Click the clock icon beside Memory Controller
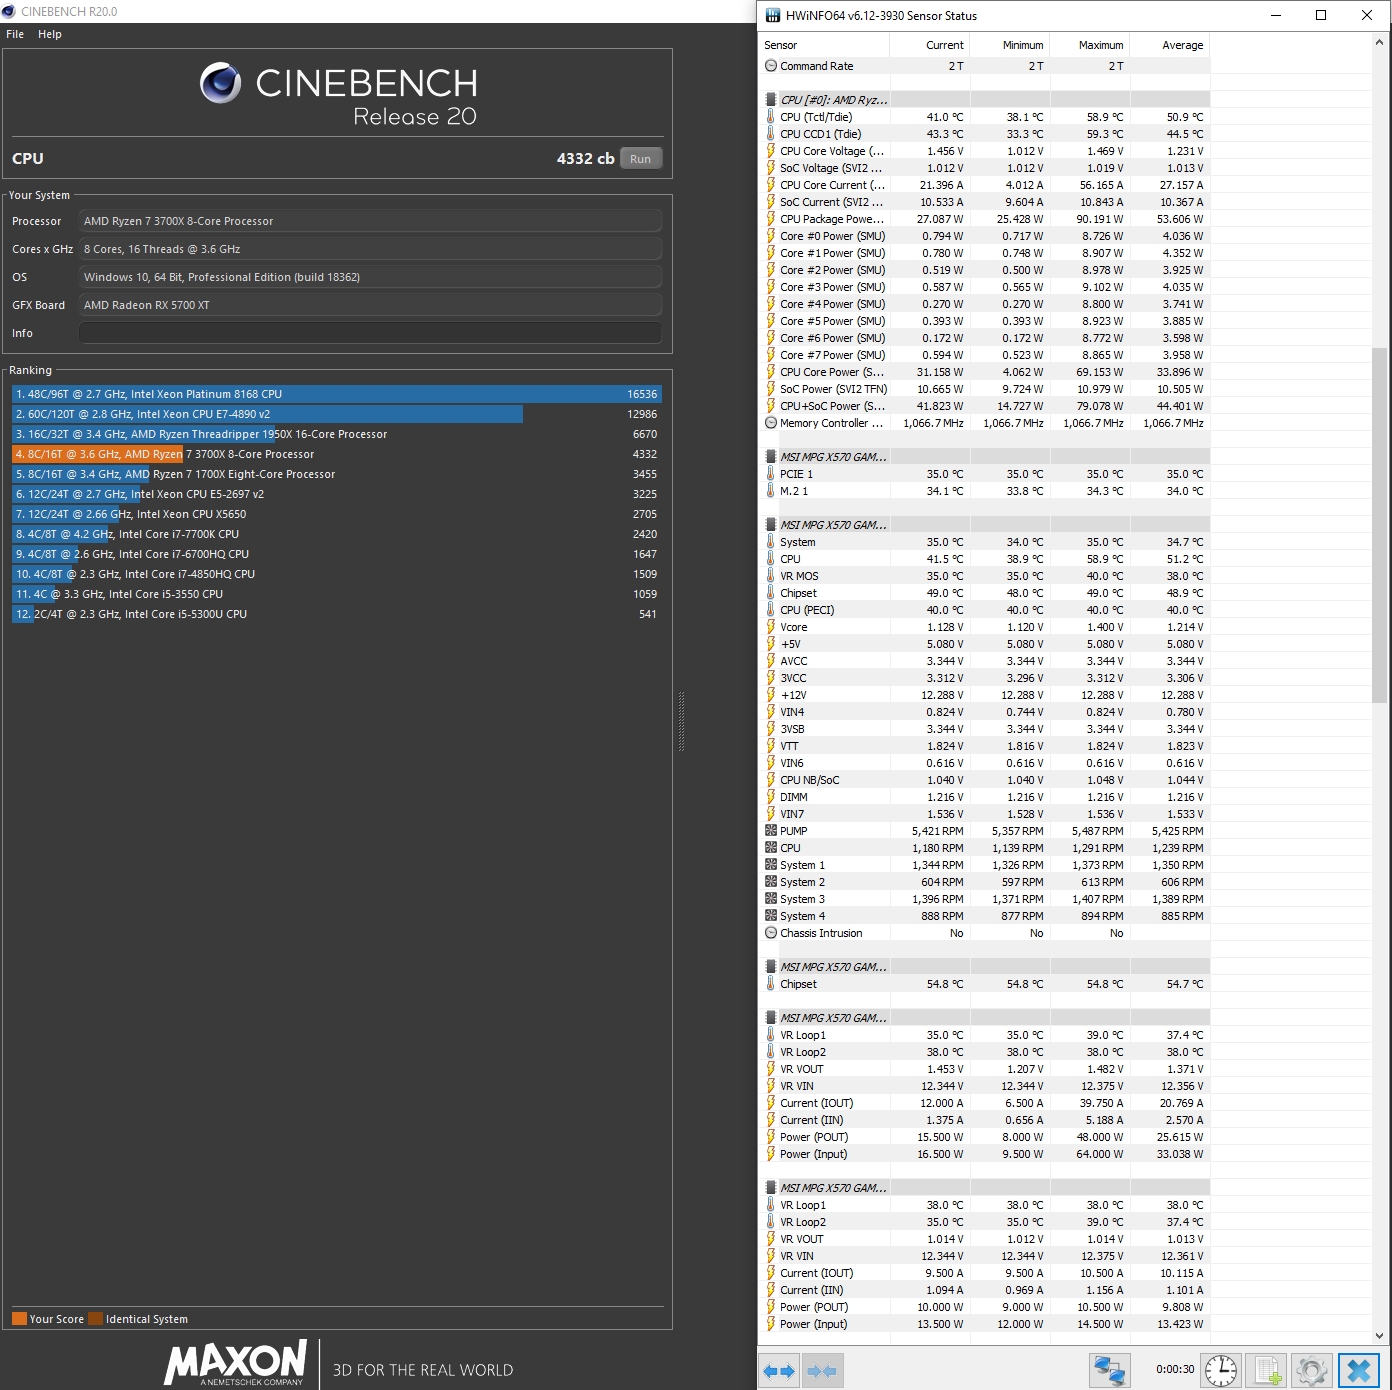Screen dimensions: 1392x1390 click(771, 423)
